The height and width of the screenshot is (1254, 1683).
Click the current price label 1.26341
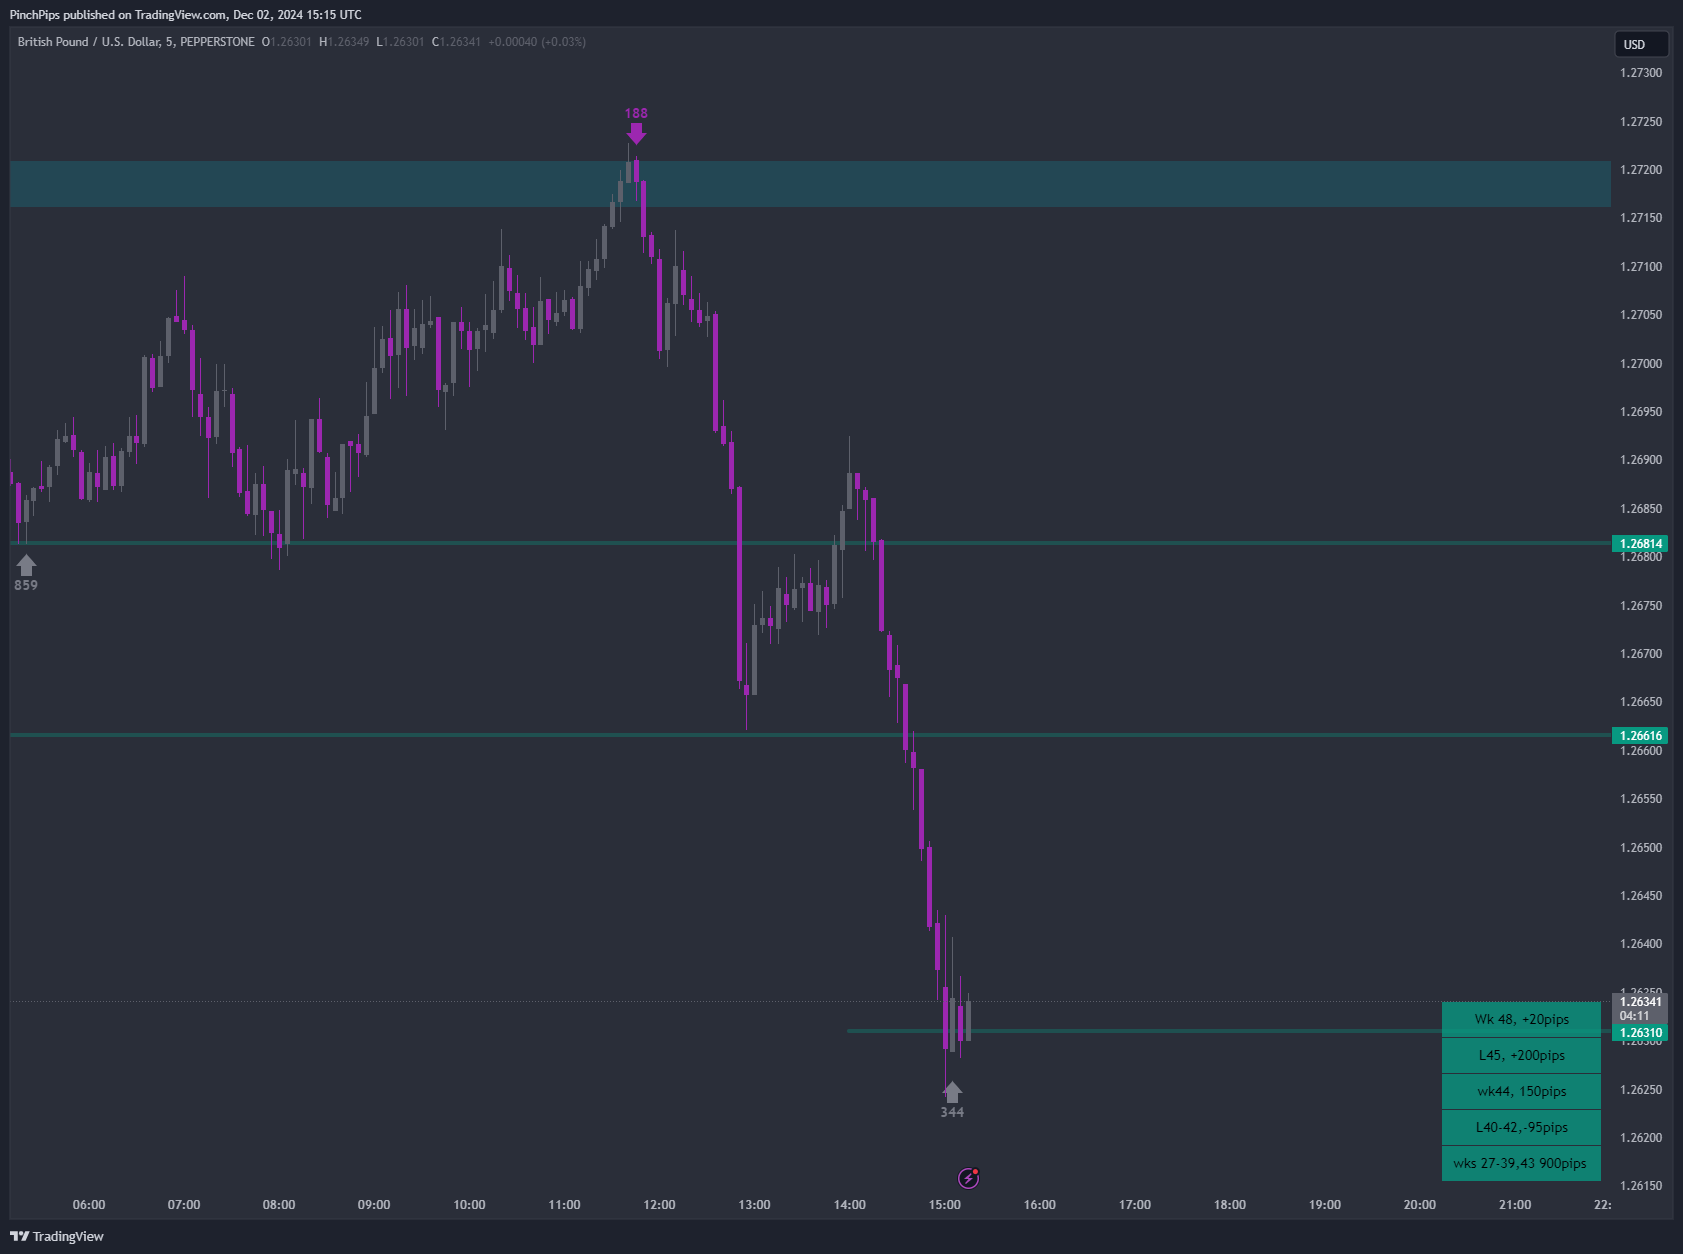tap(1640, 1002)
